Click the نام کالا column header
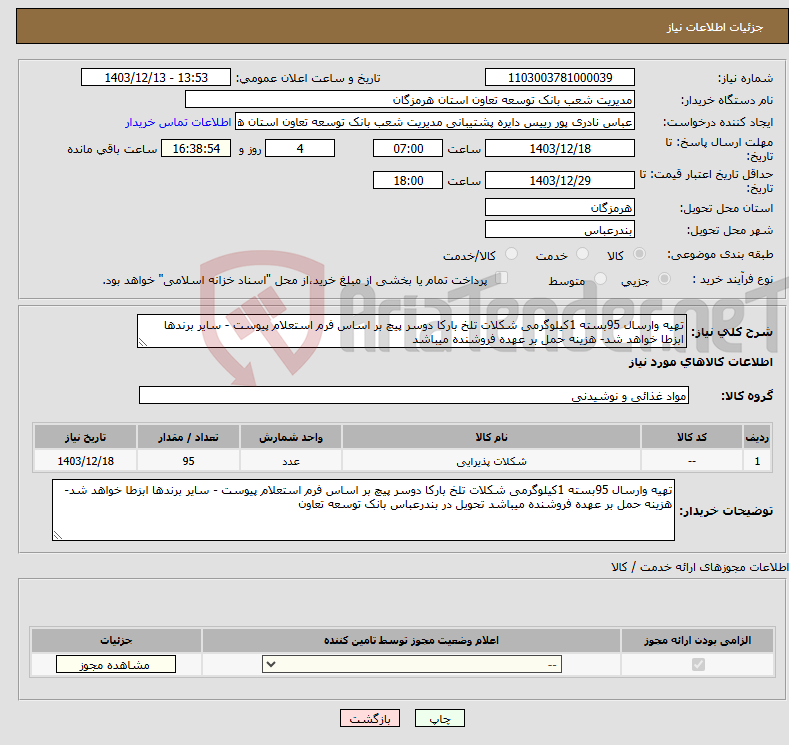Viewport: 789px width, 745px height. coord(491,437)
